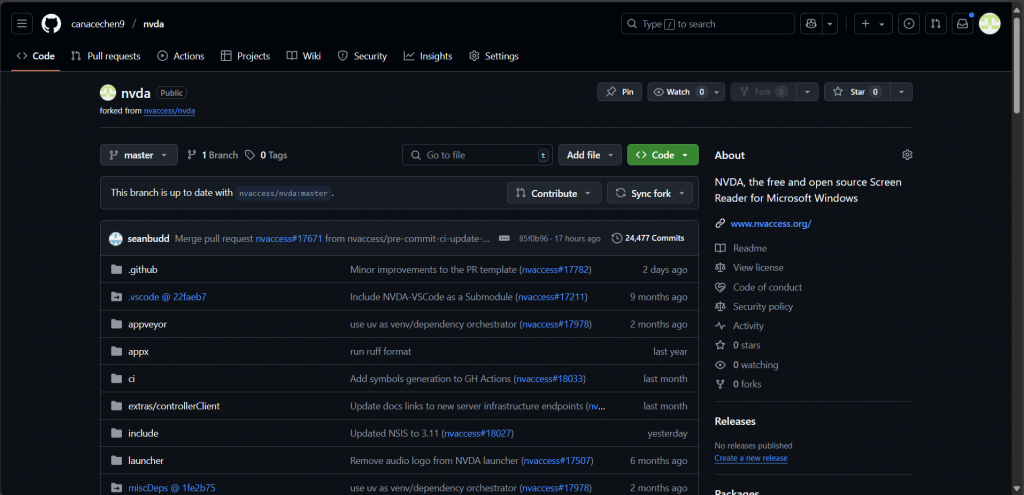This screenshot has width=1024, height=495.
Task: View the 24,477 Commits history
Action: pos(648,238)
